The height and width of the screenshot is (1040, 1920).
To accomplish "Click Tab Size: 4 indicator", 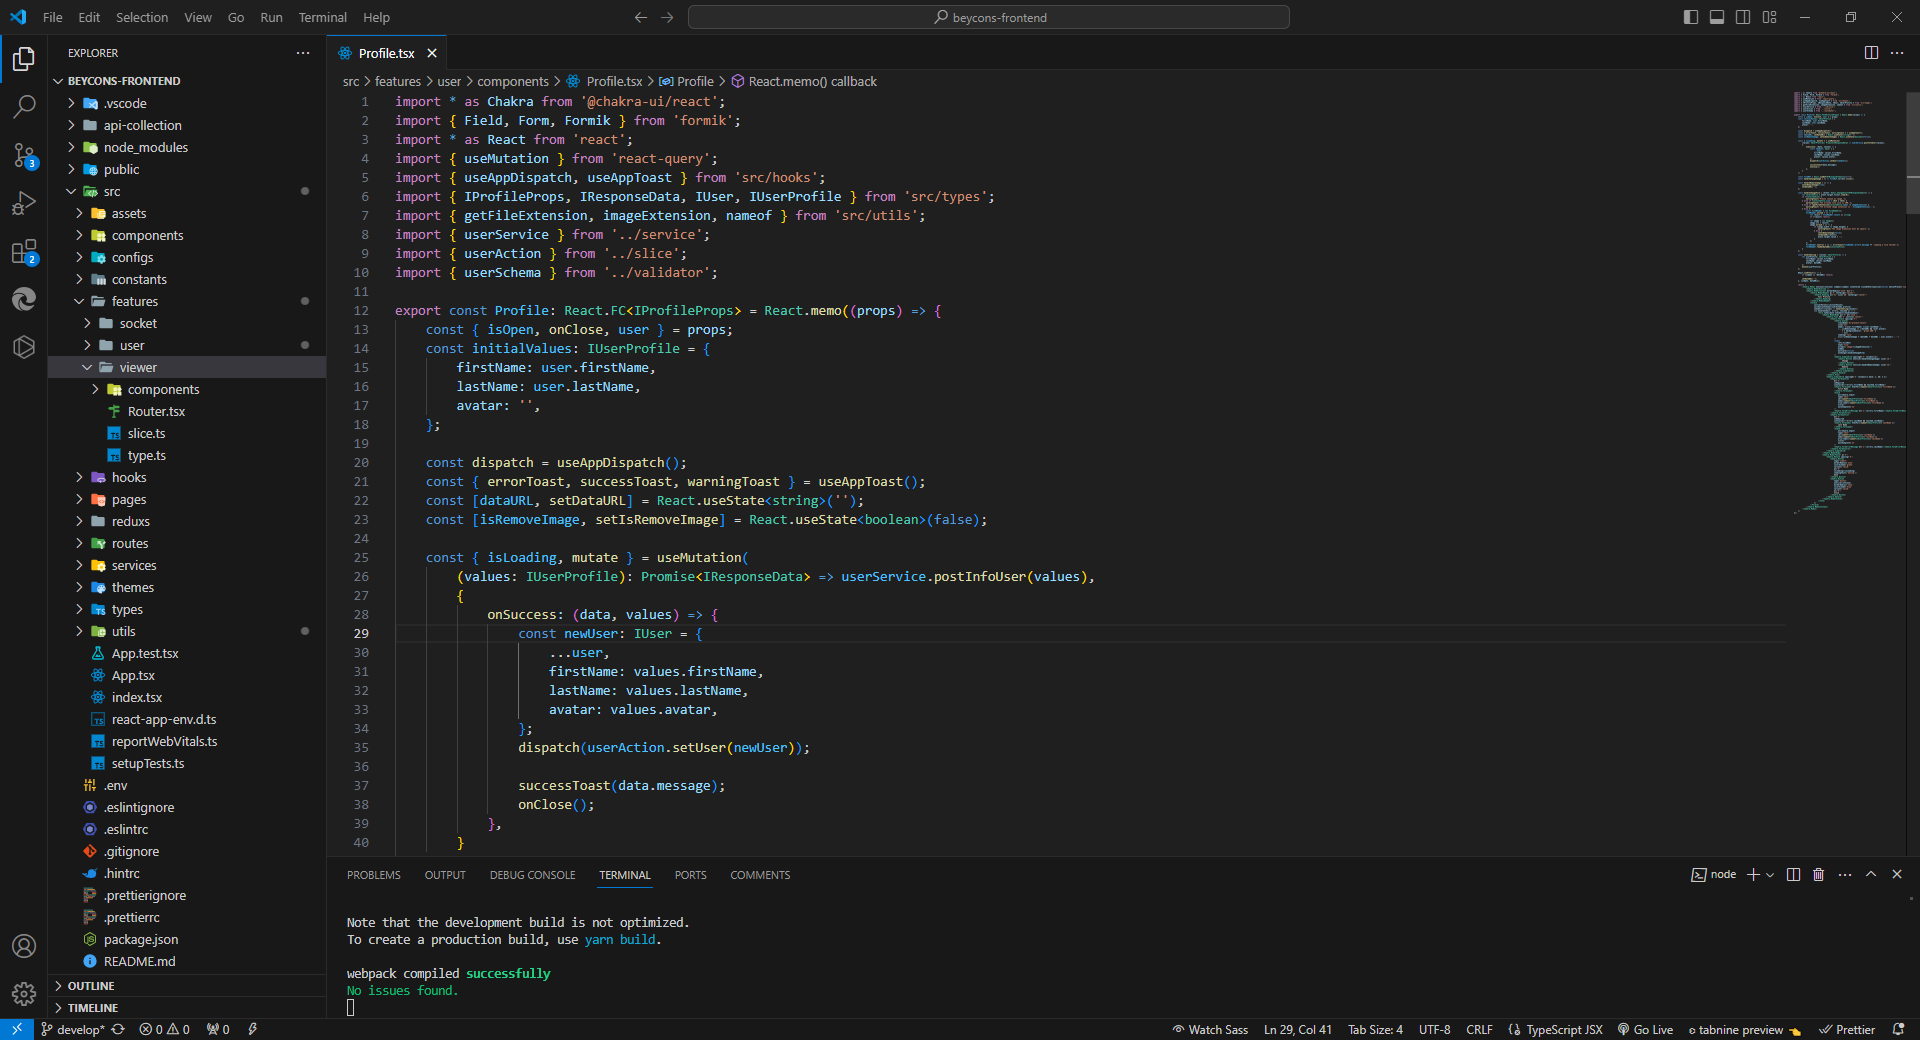I will pyautogui.click(x=1375, y=1029).
